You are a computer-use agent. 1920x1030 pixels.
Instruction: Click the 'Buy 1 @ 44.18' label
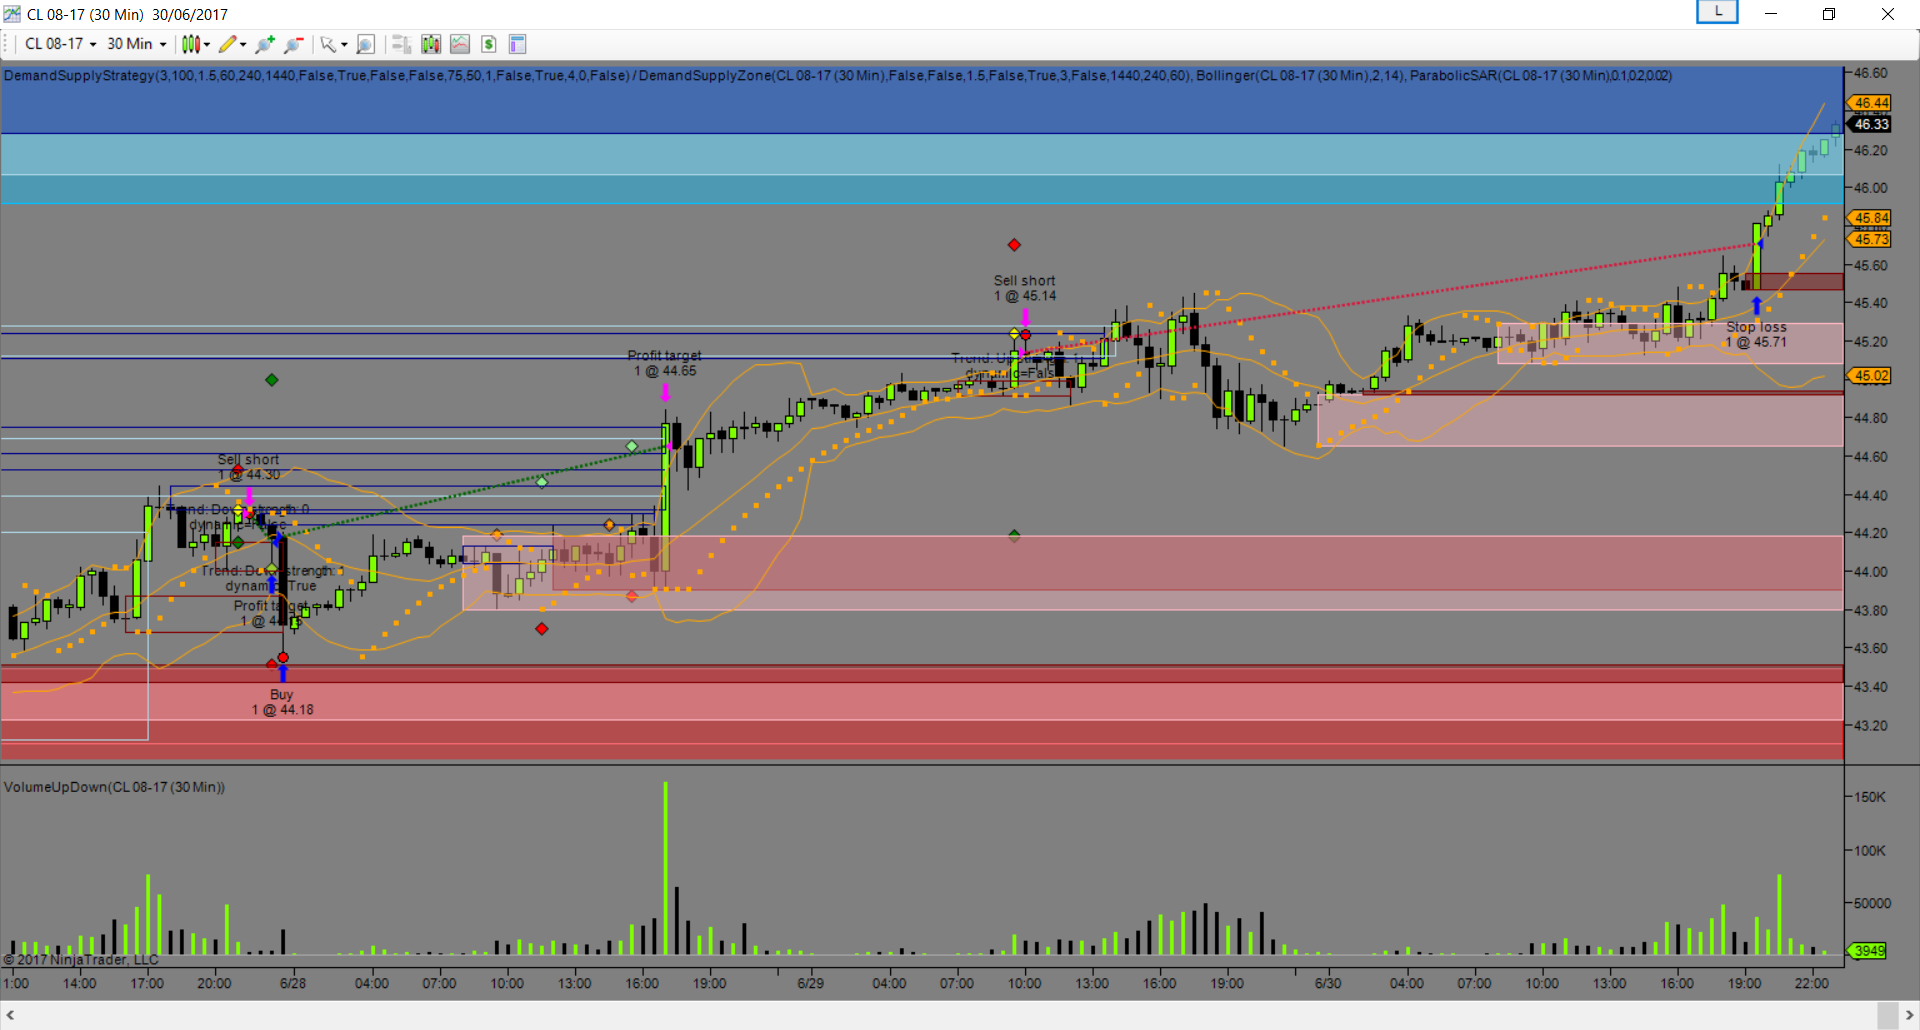click(x=282, y=702)
